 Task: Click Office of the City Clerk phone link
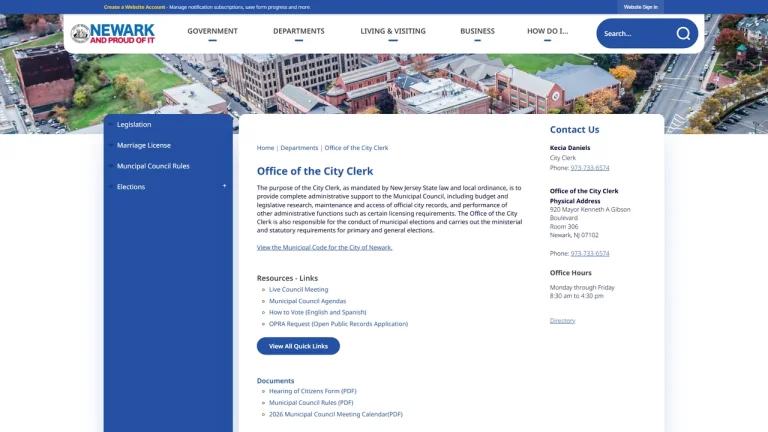coord(590,253)
